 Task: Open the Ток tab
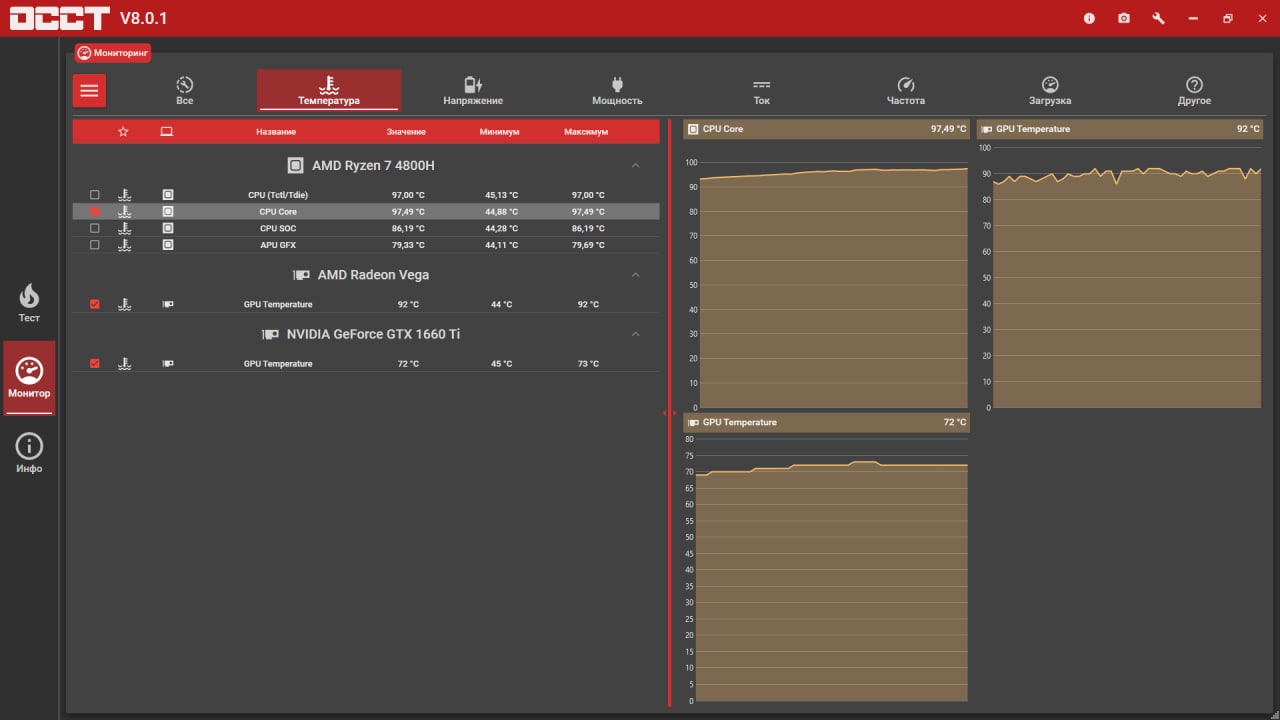(x=762, y=90)
